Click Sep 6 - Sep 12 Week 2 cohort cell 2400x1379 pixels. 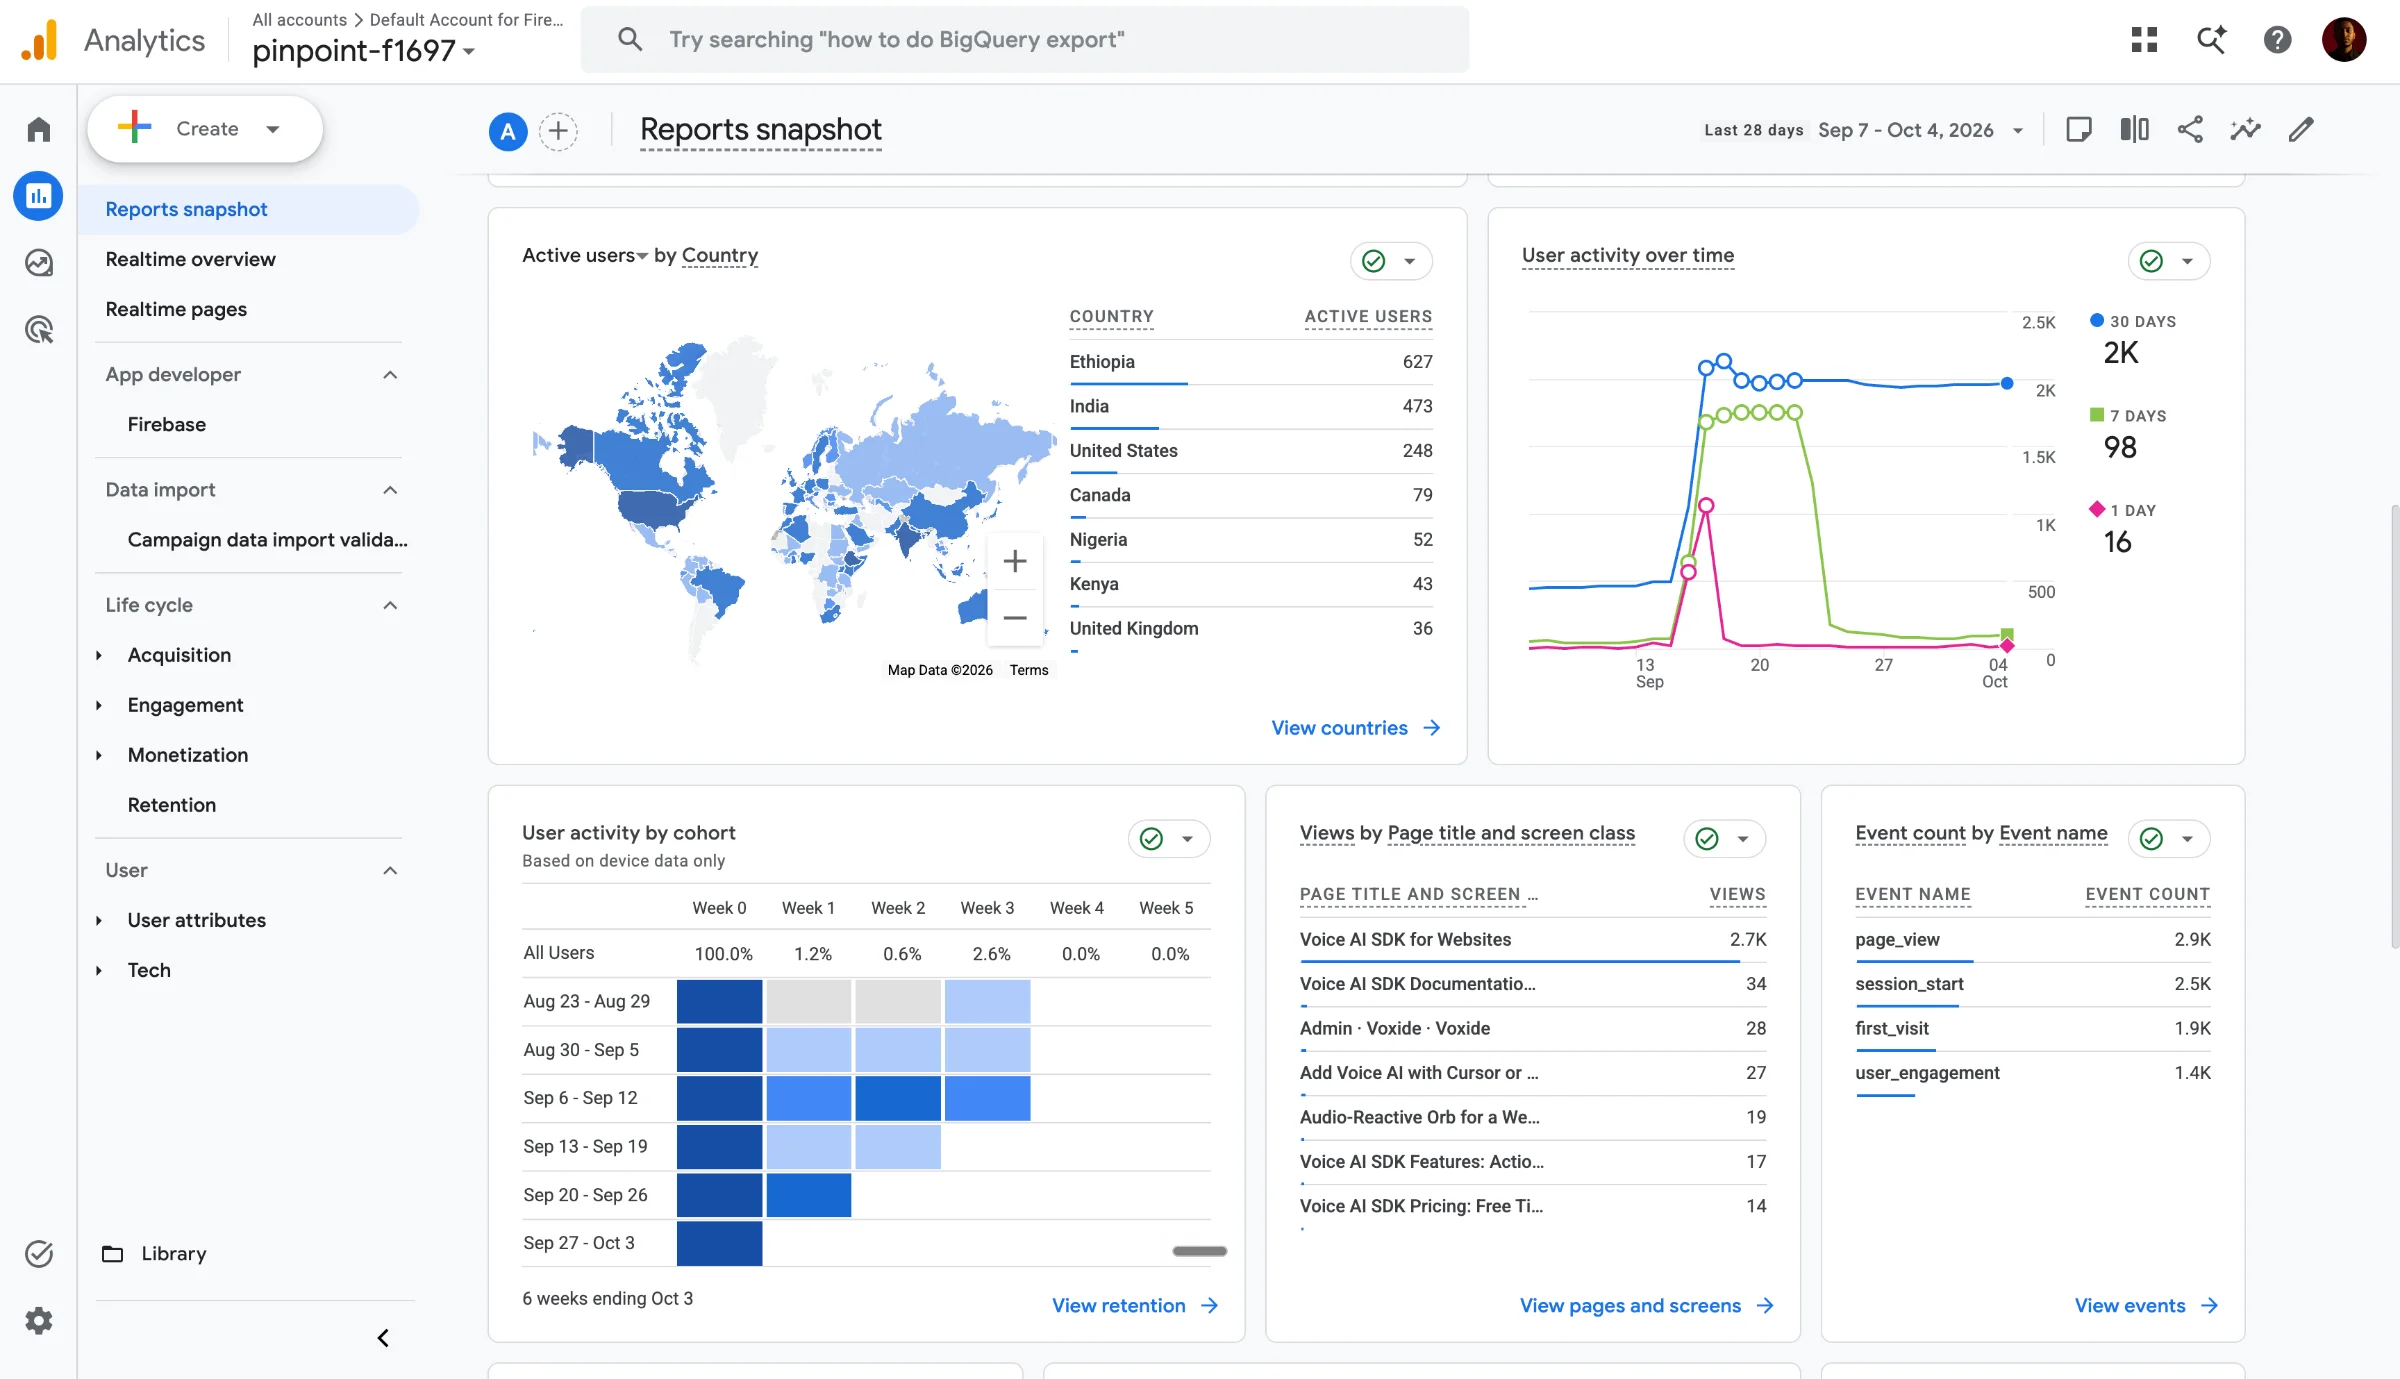coord(898,1098)
